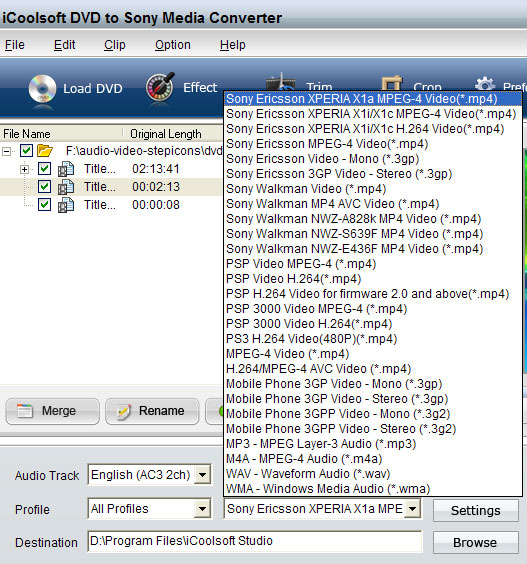The image size is (527, 564).
Task: Choose Mobile Phone 3GPP Video - Stereo
Action: [373, 428]
